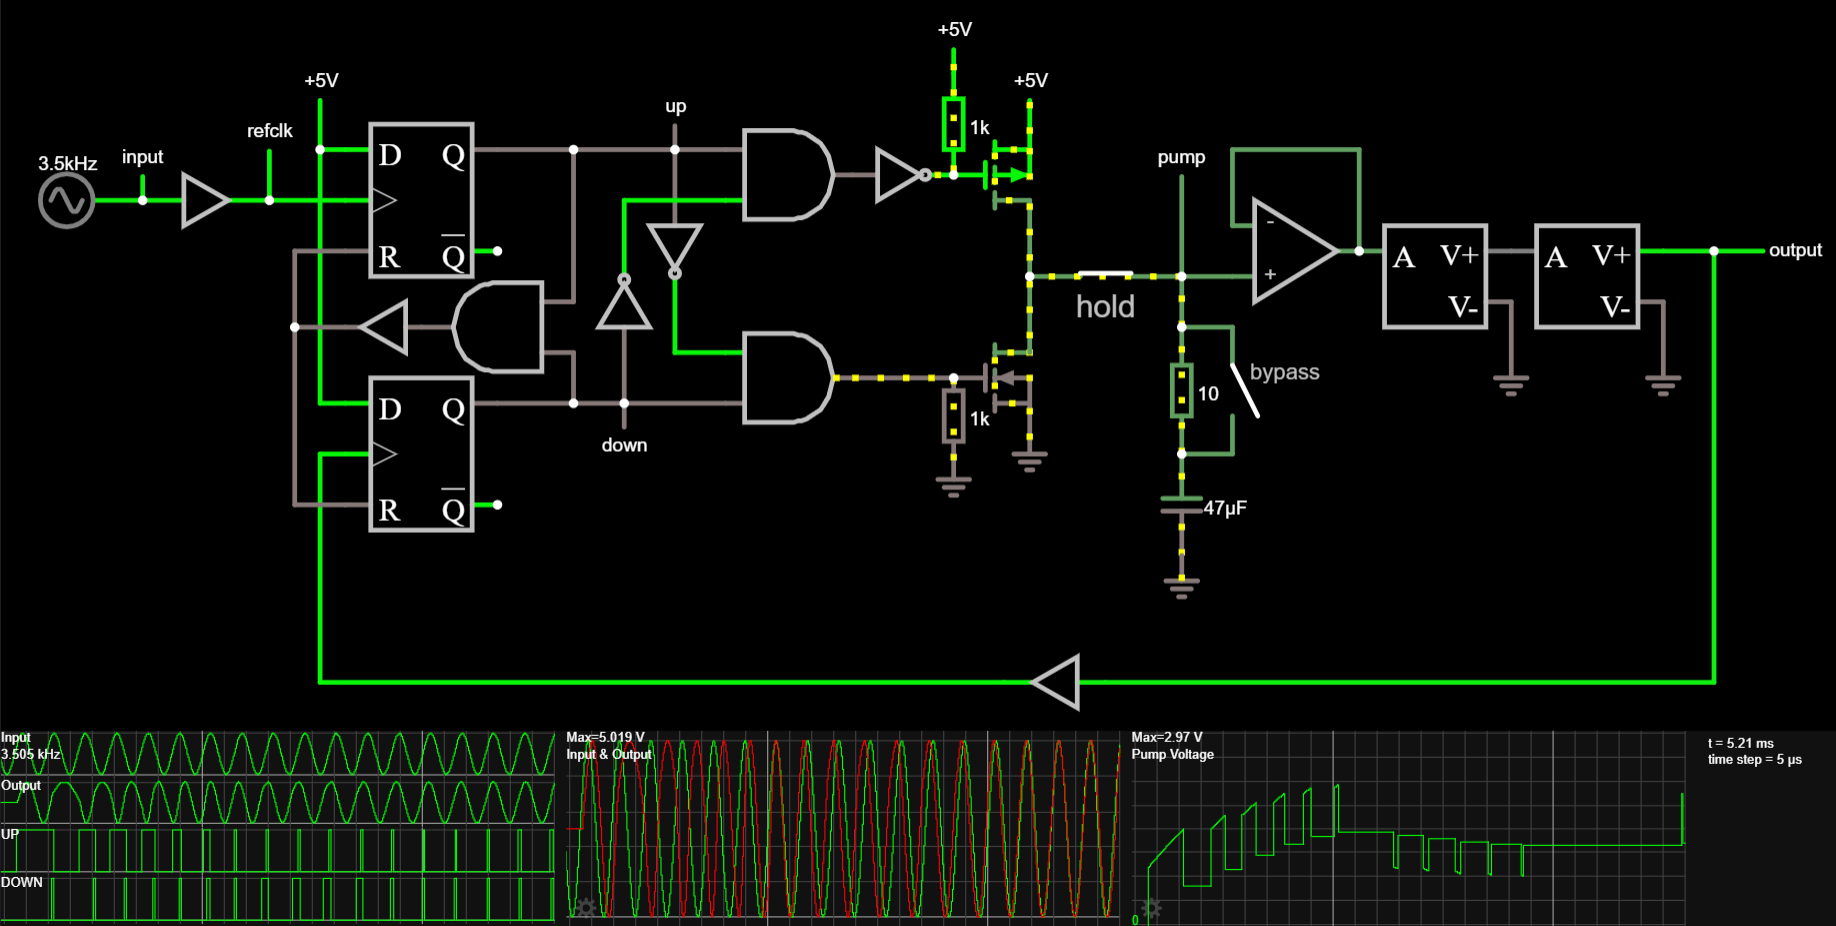The width and height of the screenshot is (1836, 926).
Task: Click the input buffer triangle after the source
Action: [206, 200]
